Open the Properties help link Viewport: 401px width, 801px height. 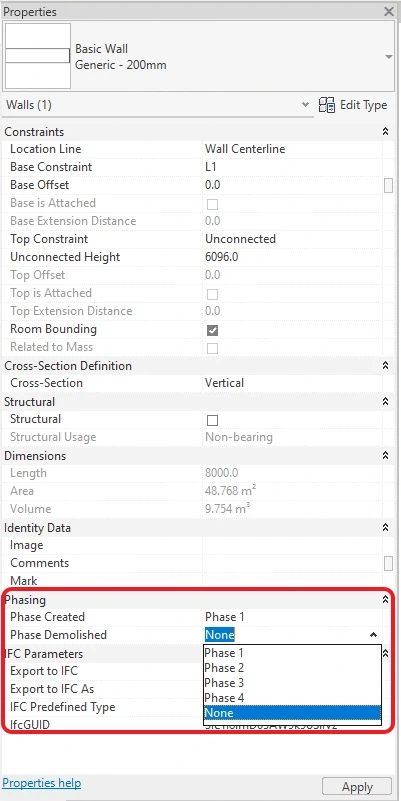coord(42,783)
